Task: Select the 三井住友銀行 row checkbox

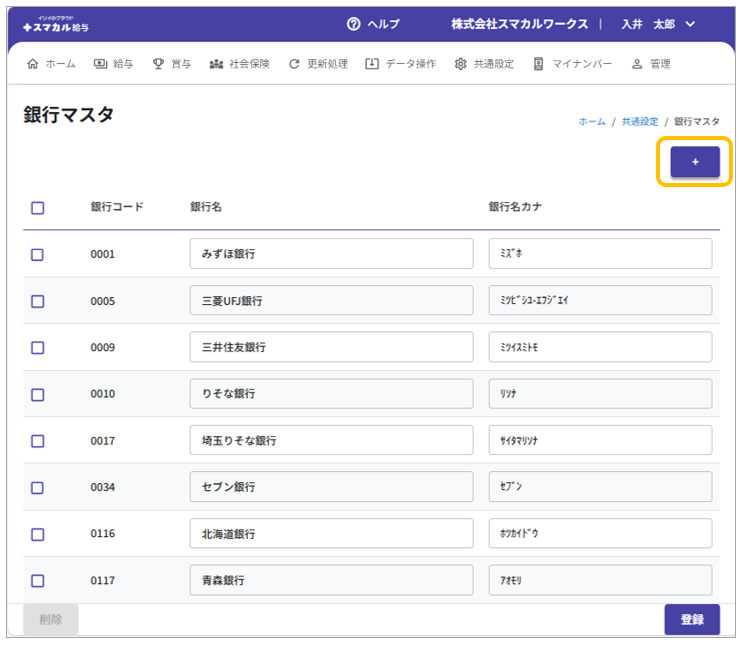Action: (x=38, y=347)
